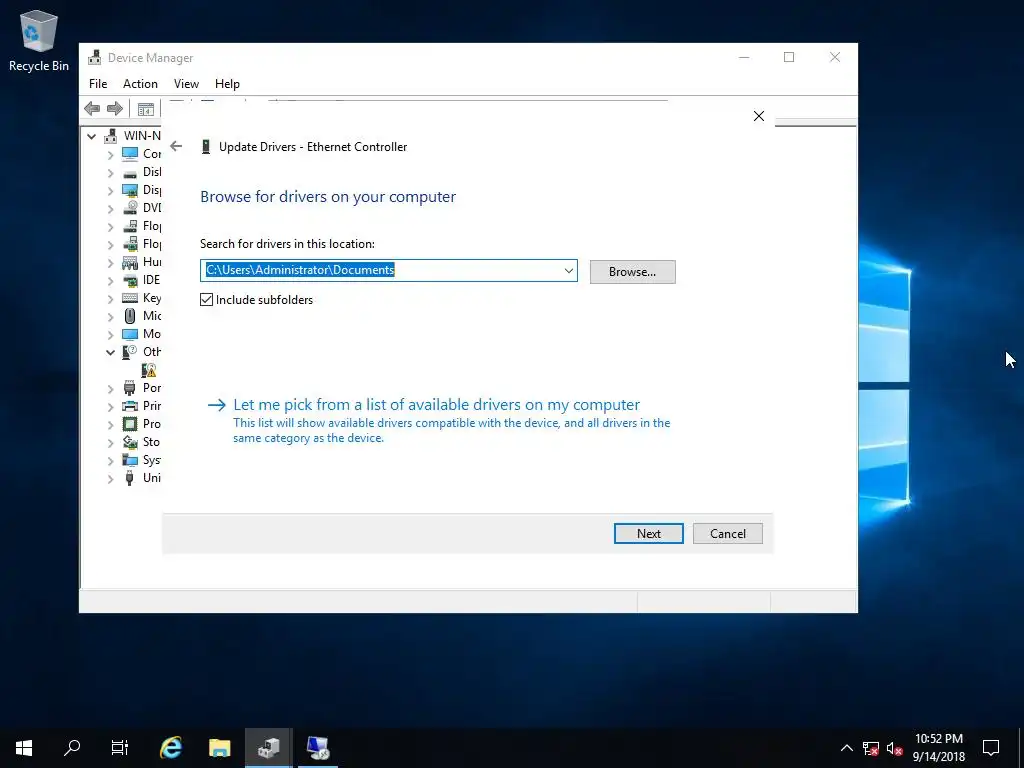Click the Human Interface Devices category icon

click(x=130, y=263)
